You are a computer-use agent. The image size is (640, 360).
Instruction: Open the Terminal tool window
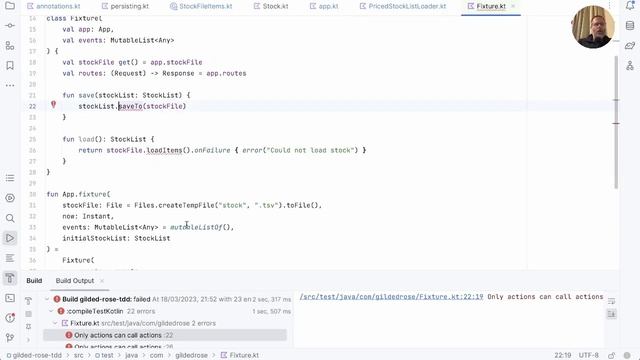10,298
